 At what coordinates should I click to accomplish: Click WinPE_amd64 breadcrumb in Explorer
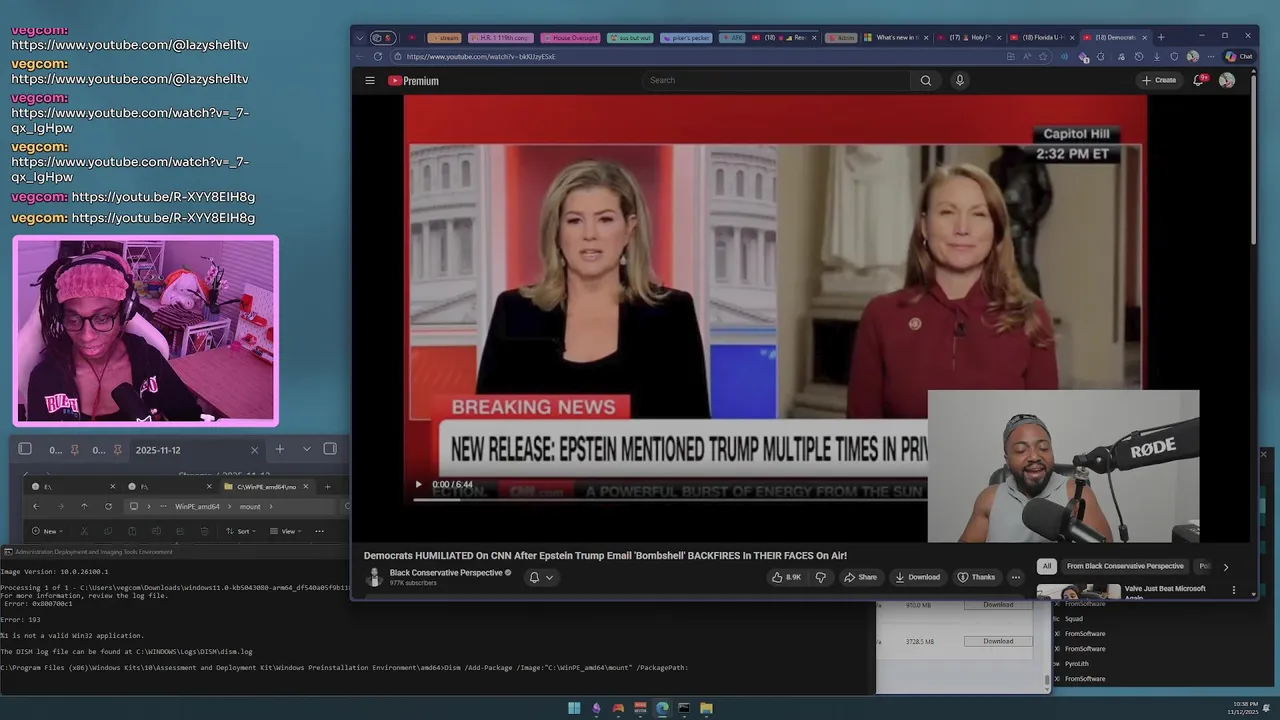[197, 506]
